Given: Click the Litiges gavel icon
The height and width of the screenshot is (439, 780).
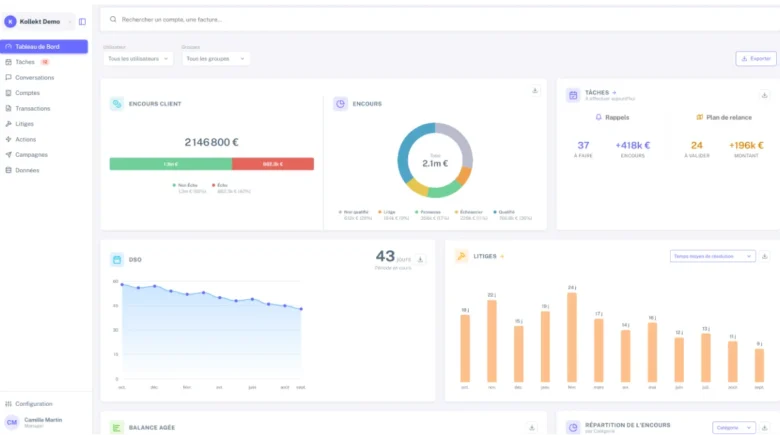Looking at the screenshot, I should 461,256.
